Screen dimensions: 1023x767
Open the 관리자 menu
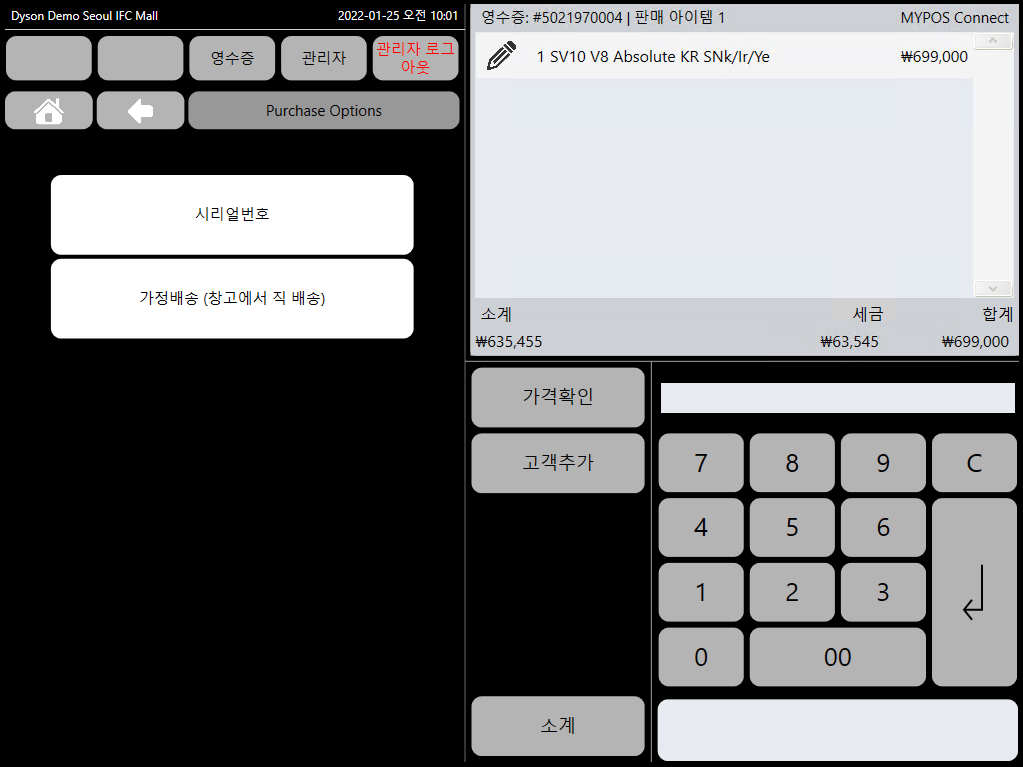pyautogui.click(x=324, y=58)
